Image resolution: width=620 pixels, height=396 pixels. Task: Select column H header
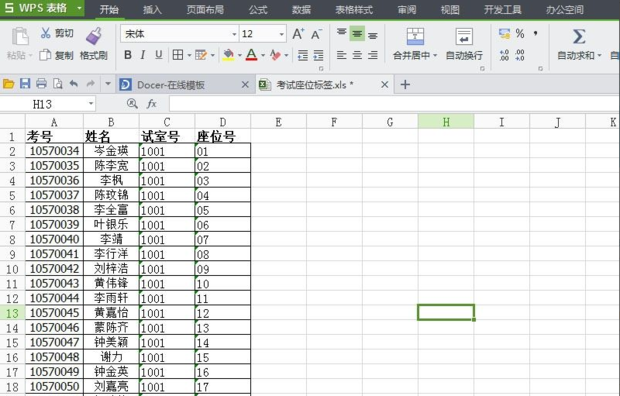[x=446, y=121]
